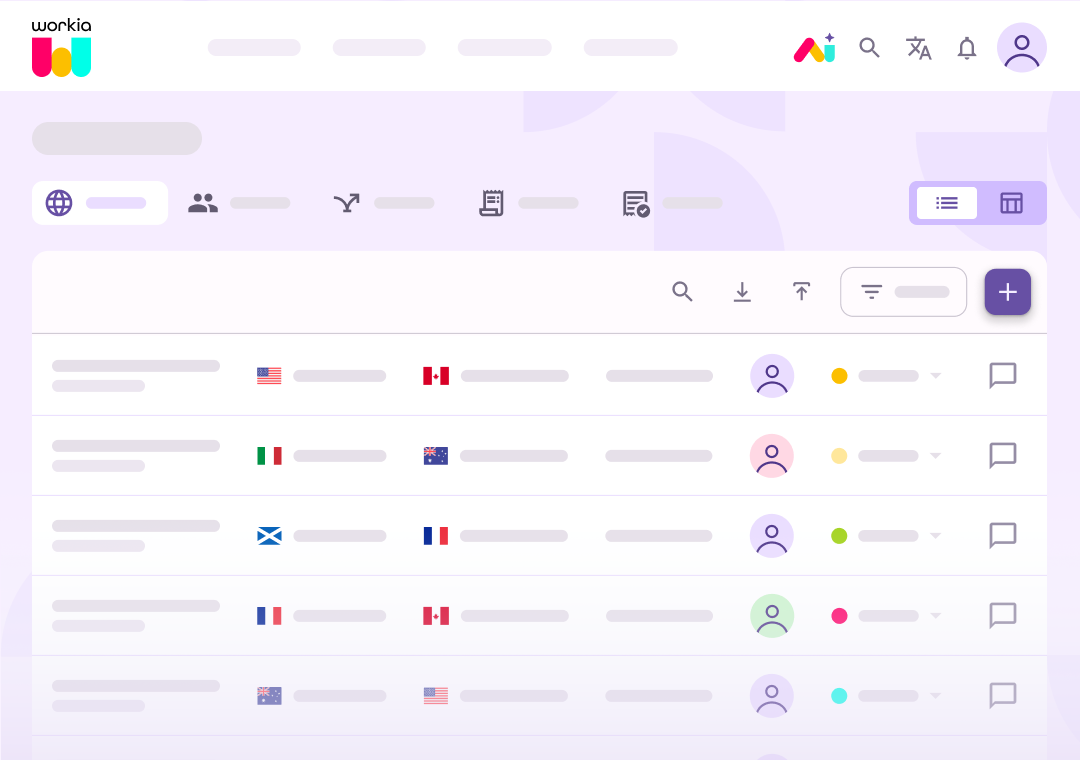
Task: Click the purple avatar in USA-Canada row
Action: [x=771, y=376]
